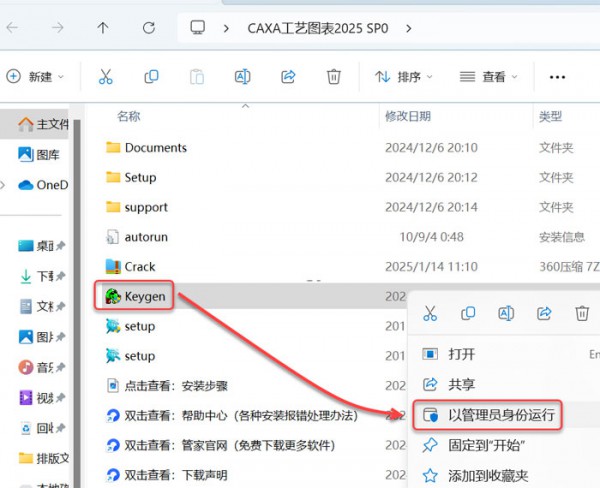The width and height of the screenshot is (600, 488).
Task: Click CAXA工艺图表2025 SP0 breadcrumb
Action: pyautogui.click(x=318, y=28)
